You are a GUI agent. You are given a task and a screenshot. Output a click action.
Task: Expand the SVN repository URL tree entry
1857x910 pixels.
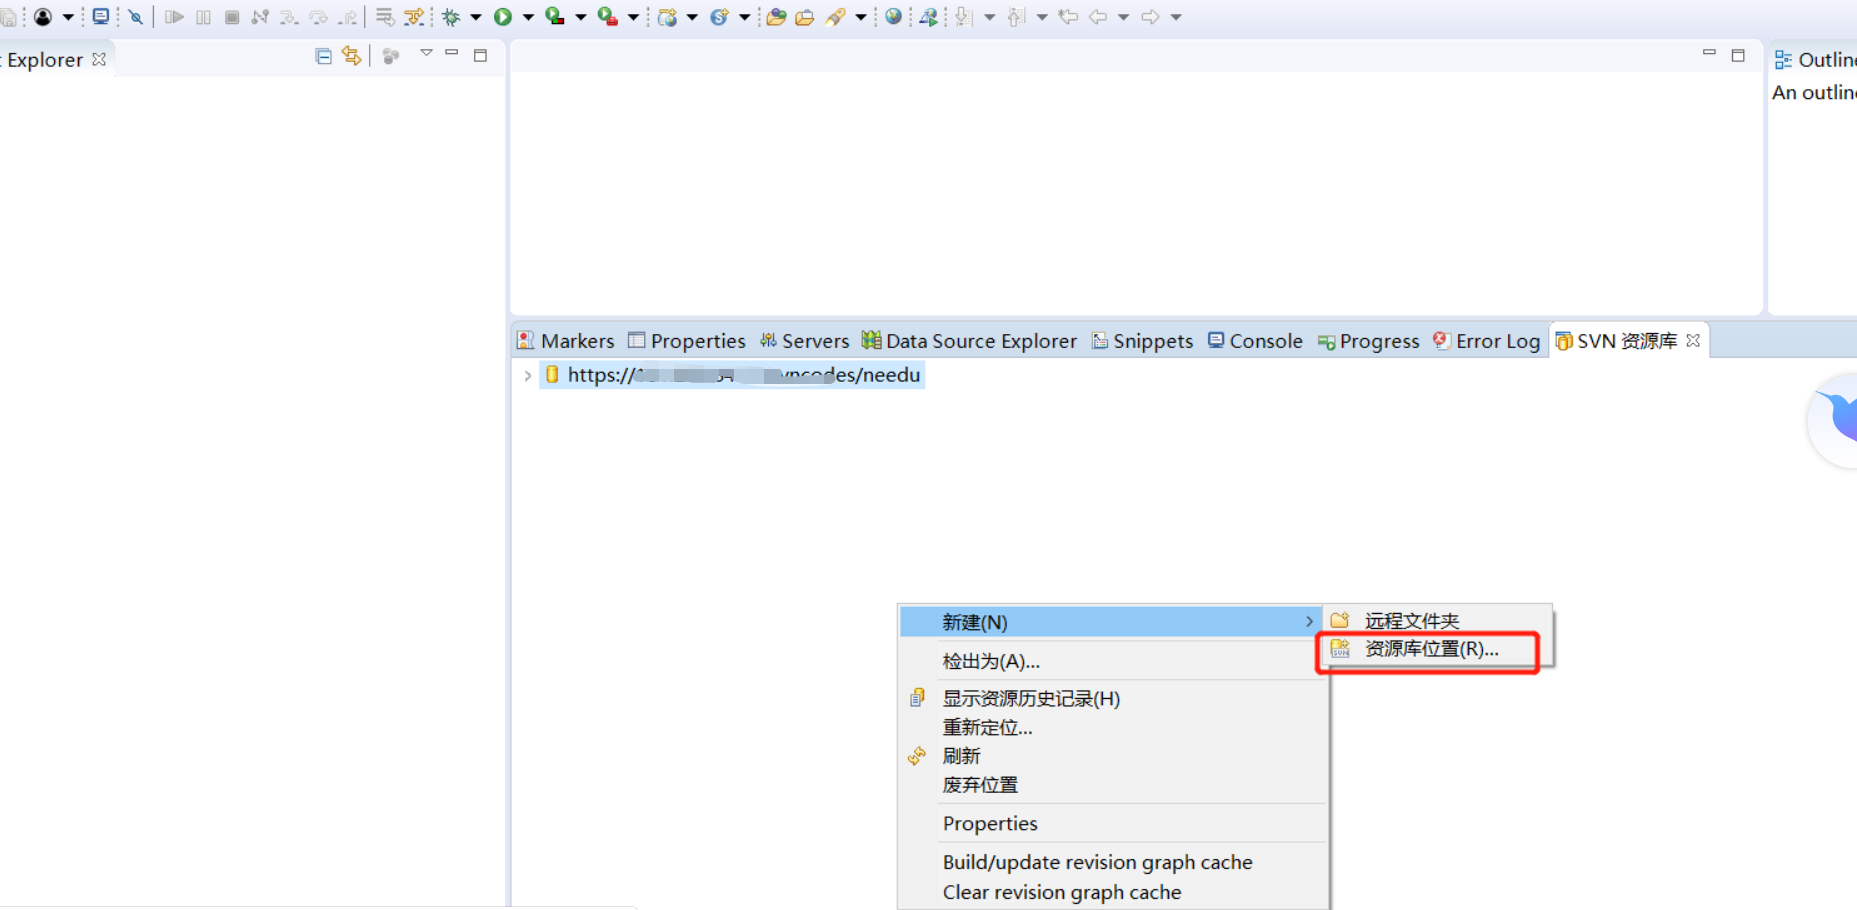pyautogui.click(x=528, y=375)
